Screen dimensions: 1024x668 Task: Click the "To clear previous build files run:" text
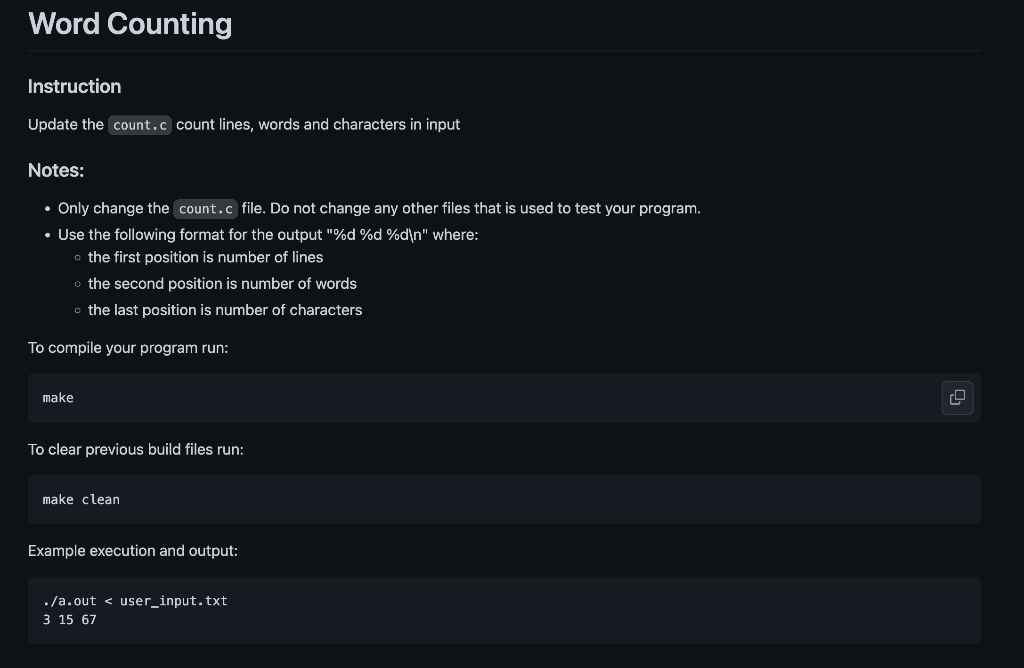[136, 449]
